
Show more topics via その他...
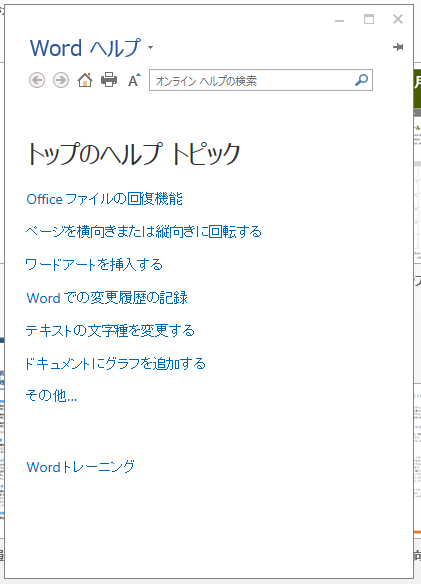51,395
